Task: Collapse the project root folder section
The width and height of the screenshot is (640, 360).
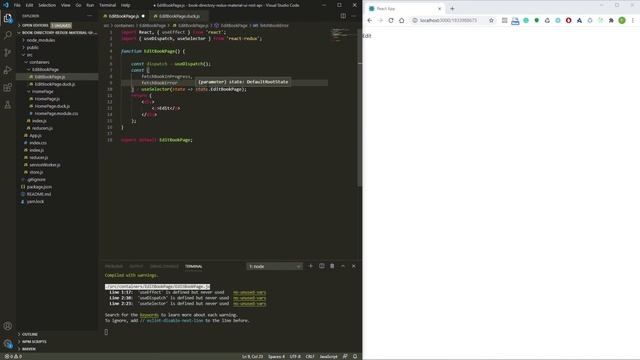Action: (57, 33)
